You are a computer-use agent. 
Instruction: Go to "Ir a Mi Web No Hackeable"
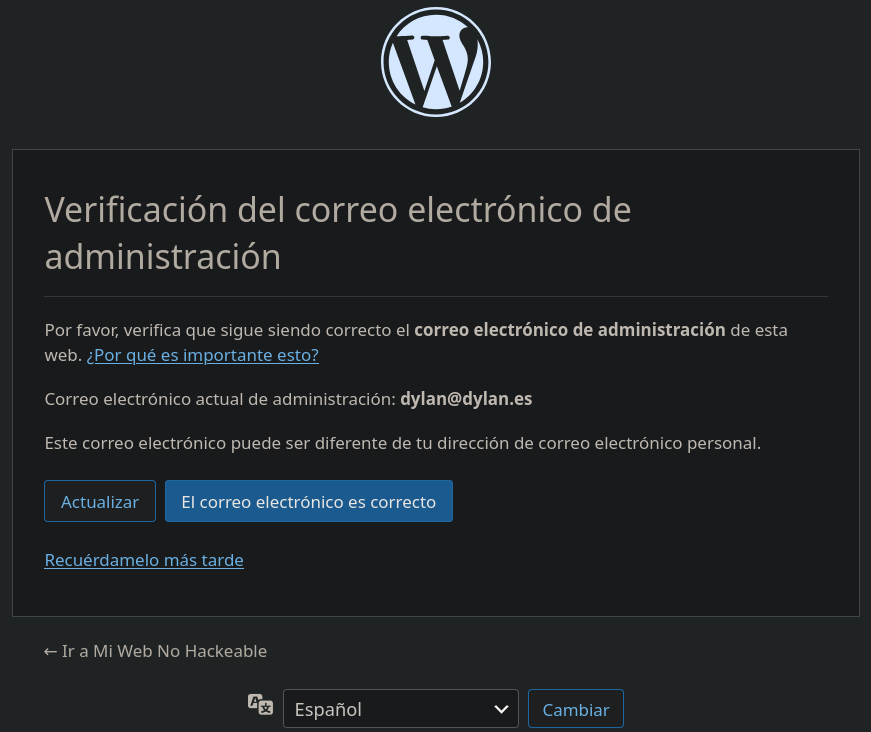click(156, 651)
